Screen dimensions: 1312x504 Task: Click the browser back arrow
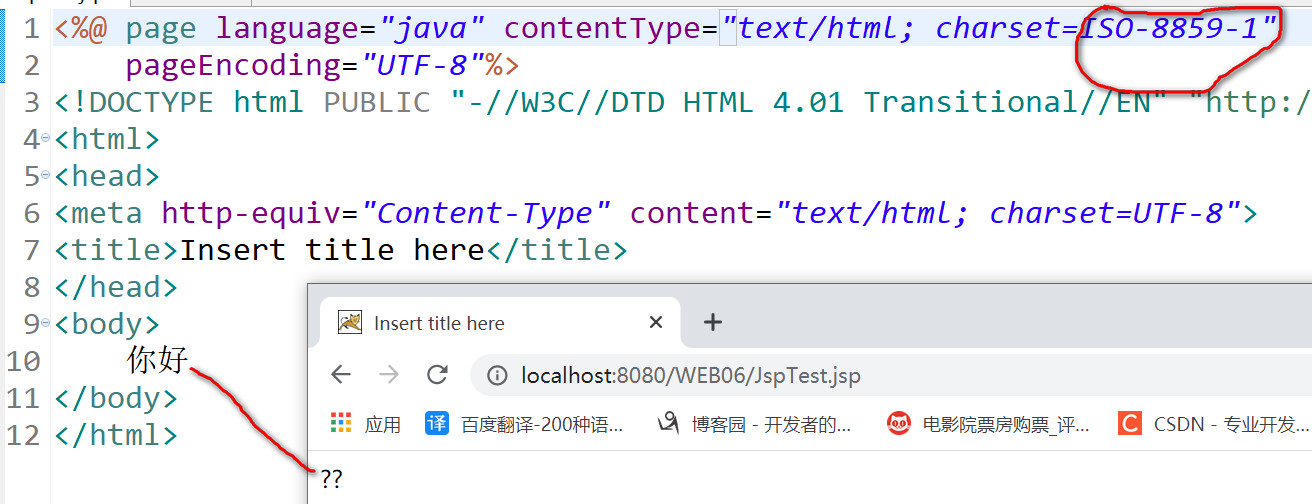tap(341, 375)
